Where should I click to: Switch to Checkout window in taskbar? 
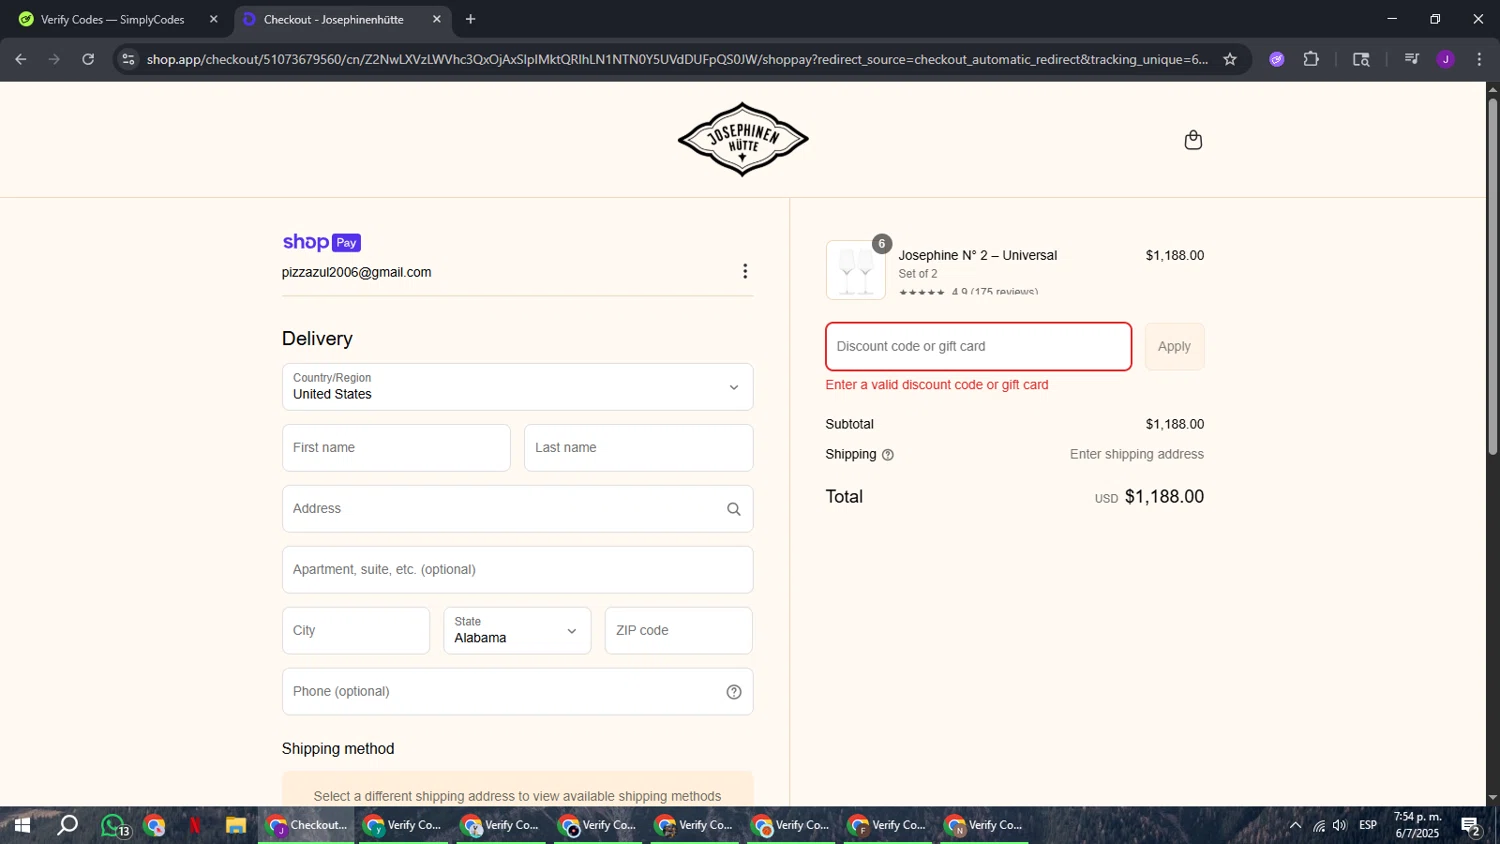point(306,826)
